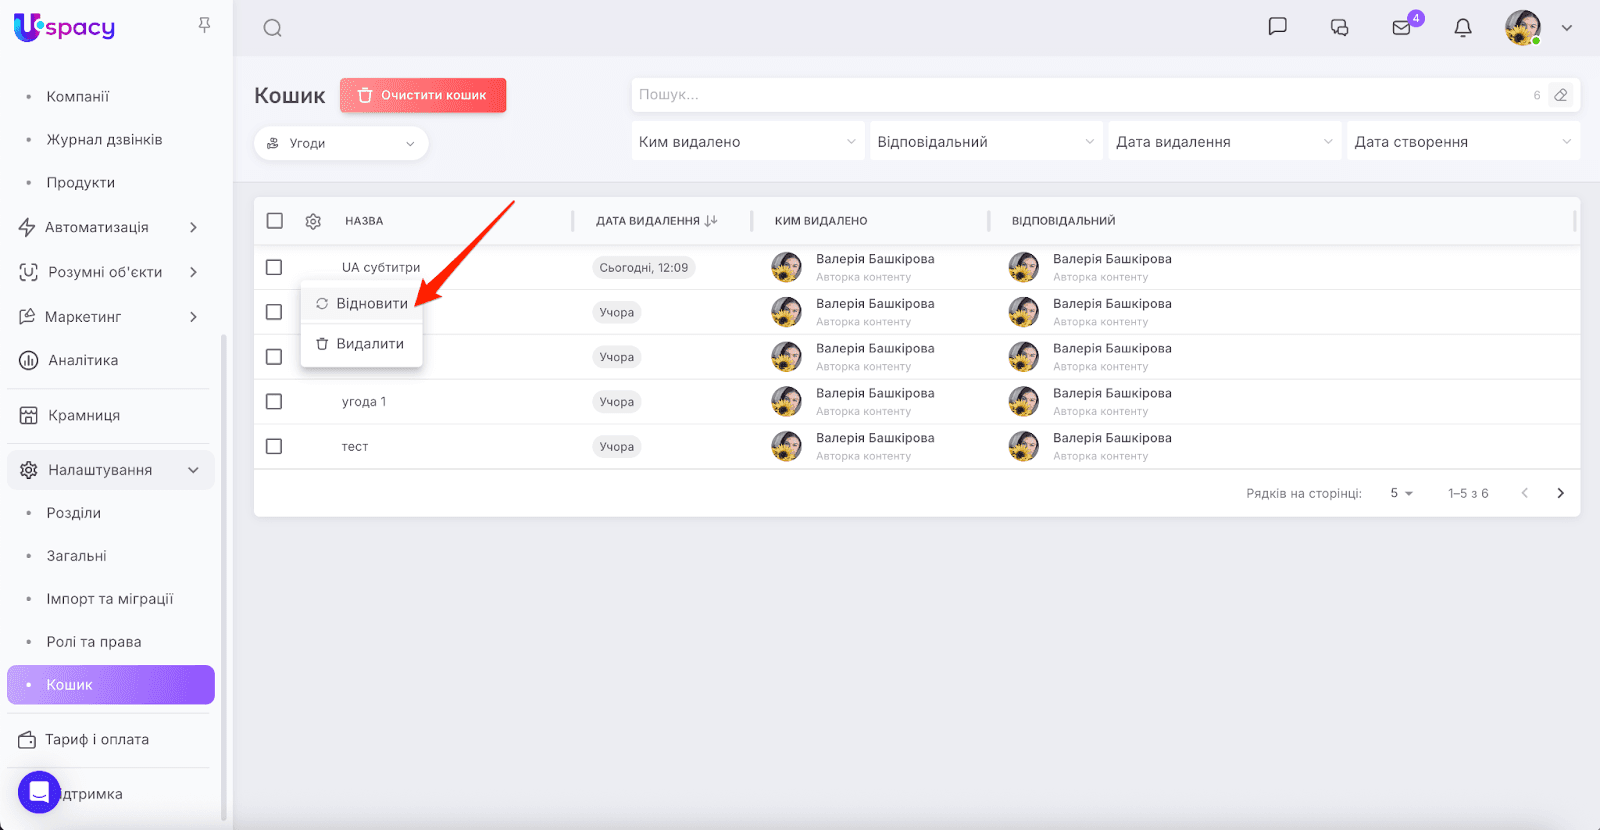Click the notifications bell icon
Screen dimensions: 1600x830
1463,28
